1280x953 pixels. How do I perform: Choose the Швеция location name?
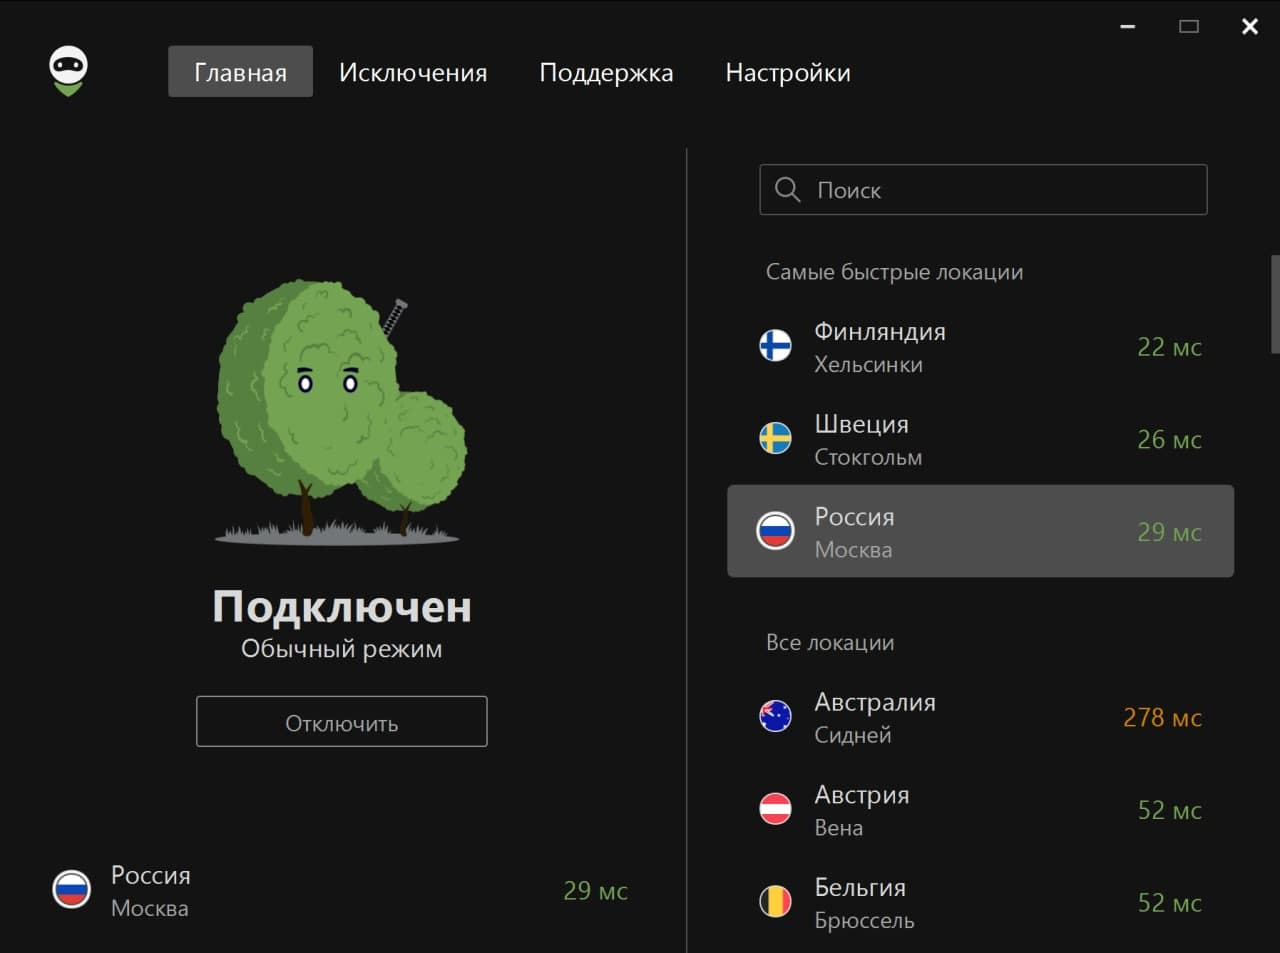[861, 424]
